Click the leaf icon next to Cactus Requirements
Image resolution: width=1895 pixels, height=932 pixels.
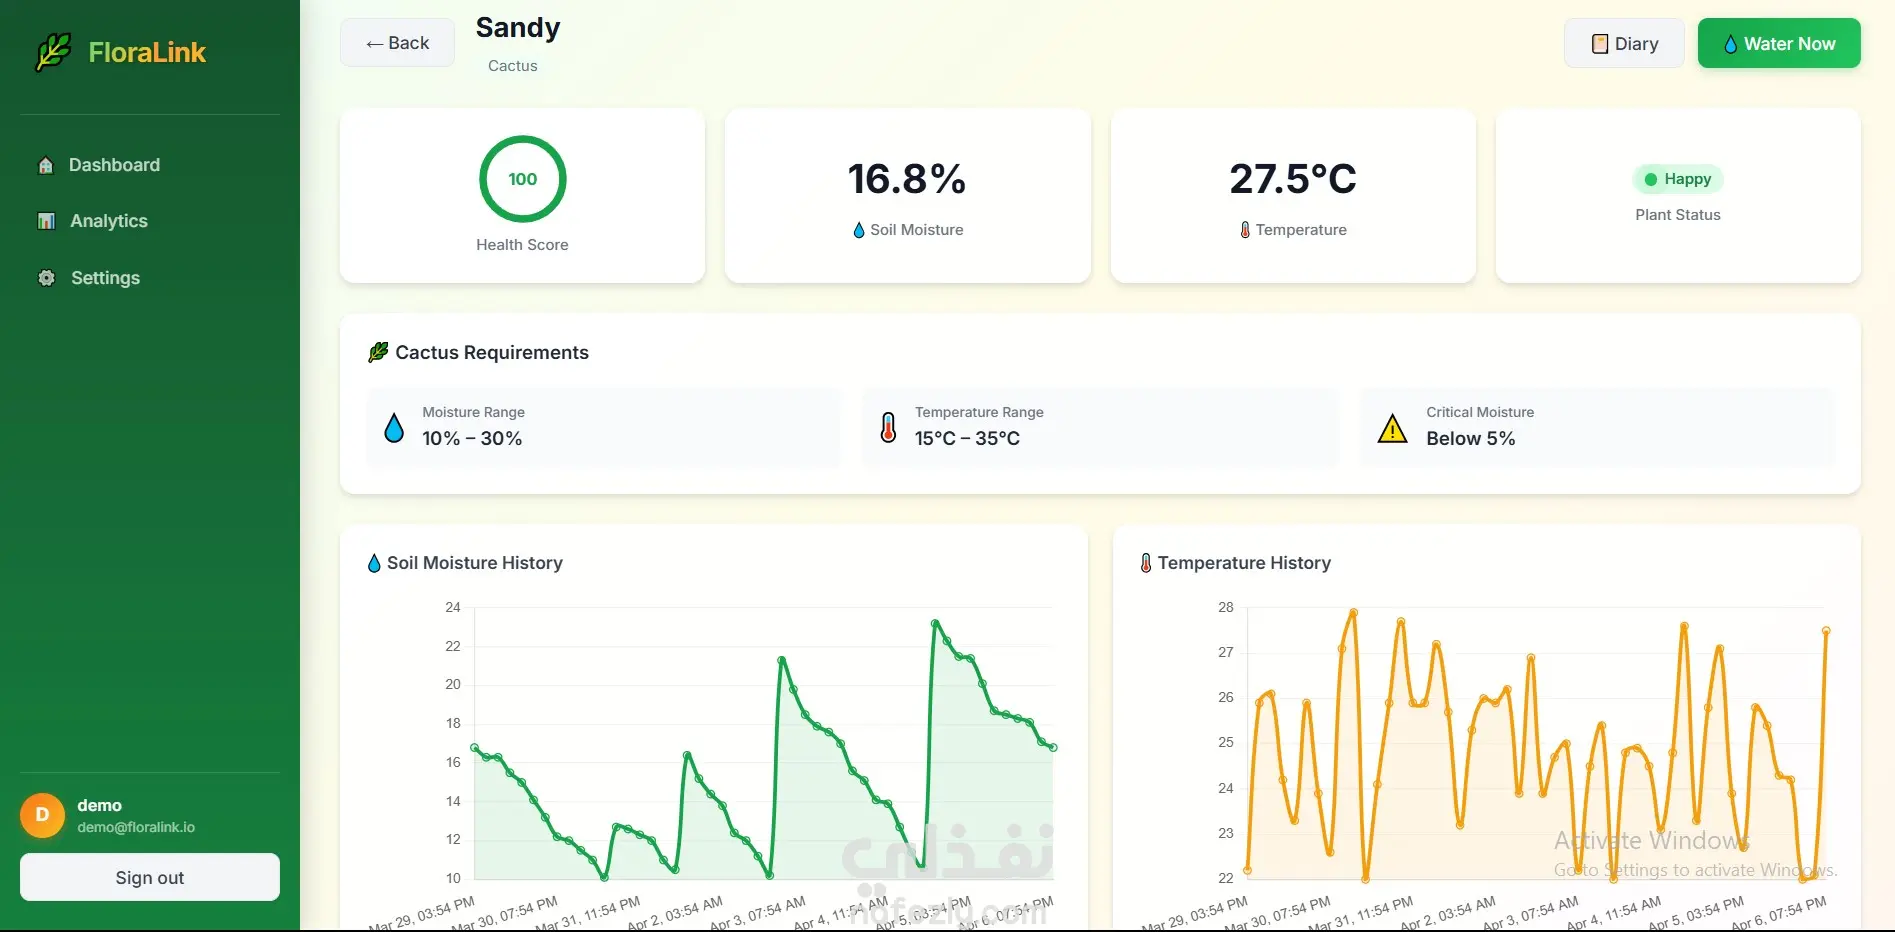click(x=378, y=352)
